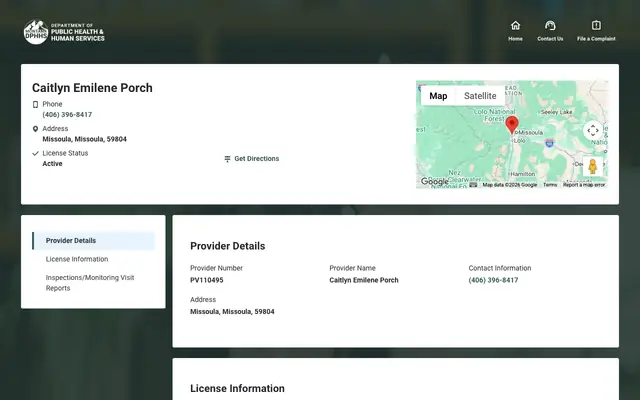
Task: Click the File a Complaint clipboard icon
Action: (596, 25)
